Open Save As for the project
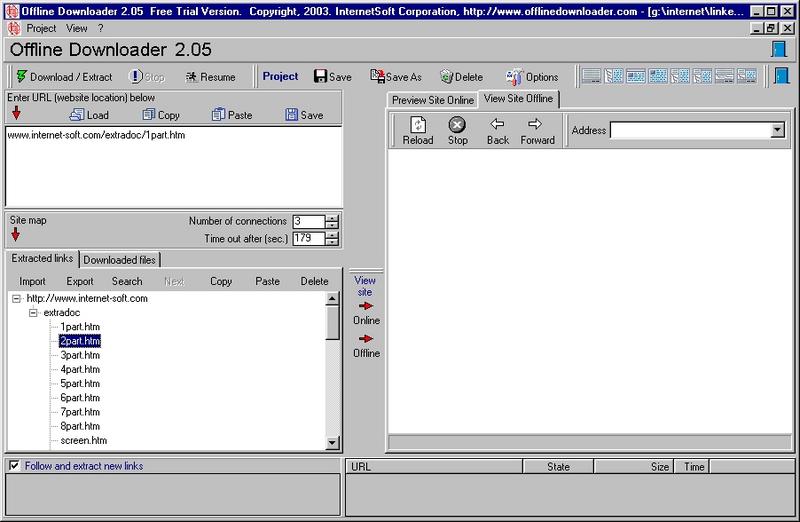 (396, 77)
